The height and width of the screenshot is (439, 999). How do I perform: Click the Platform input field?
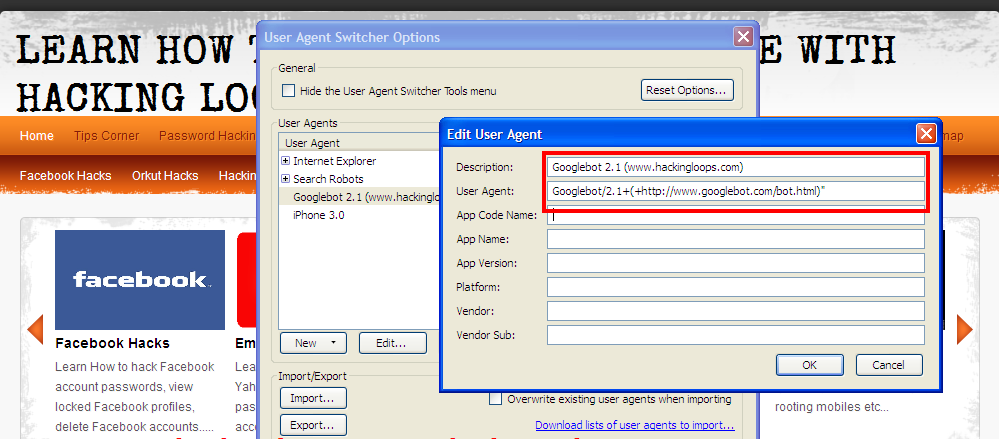[x=735, y=287]
